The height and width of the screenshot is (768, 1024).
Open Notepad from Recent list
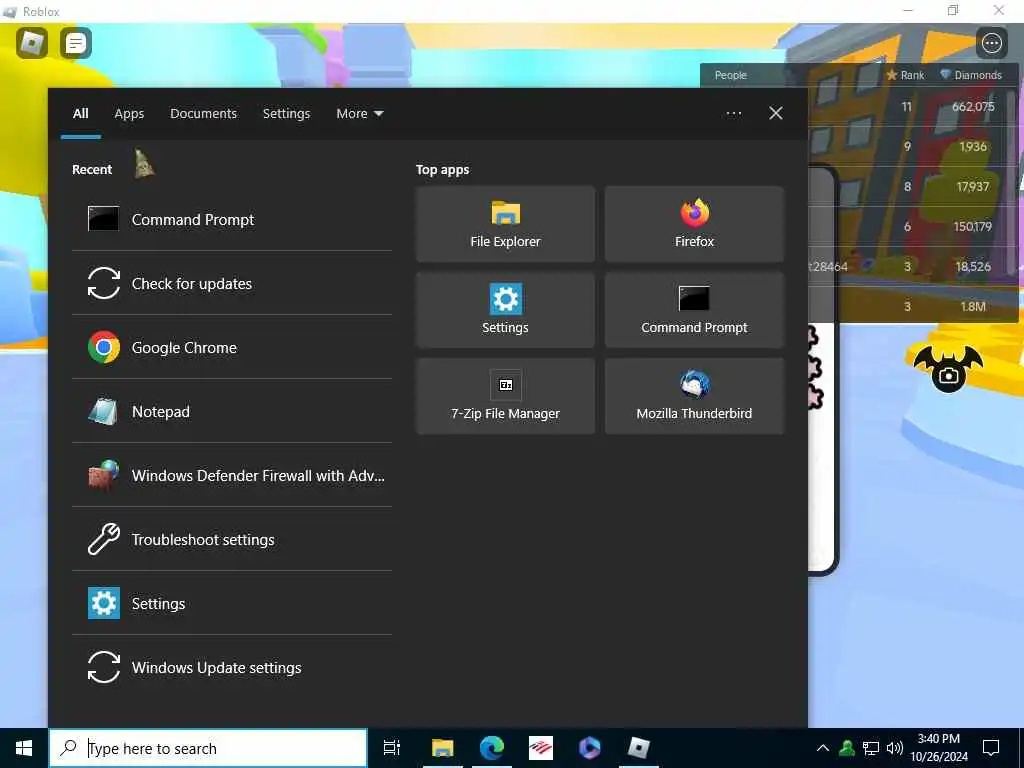pos(232,411)
